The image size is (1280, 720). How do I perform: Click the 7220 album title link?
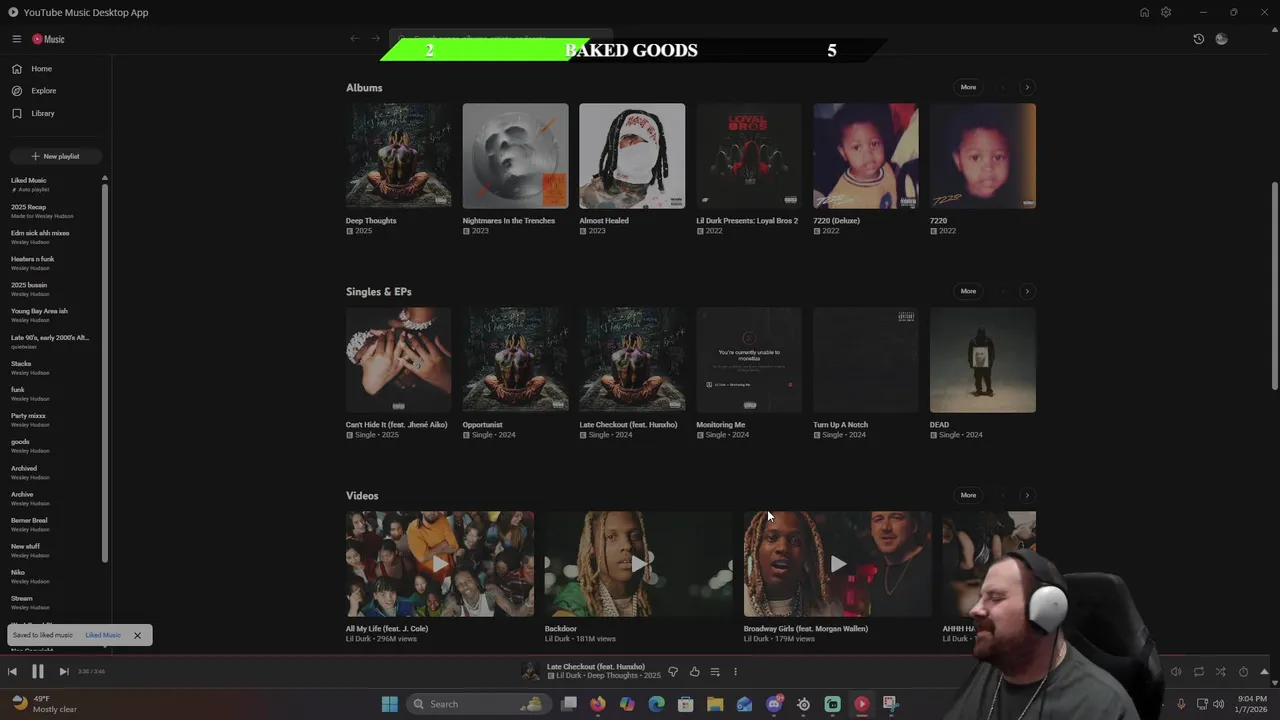[938, 221]
